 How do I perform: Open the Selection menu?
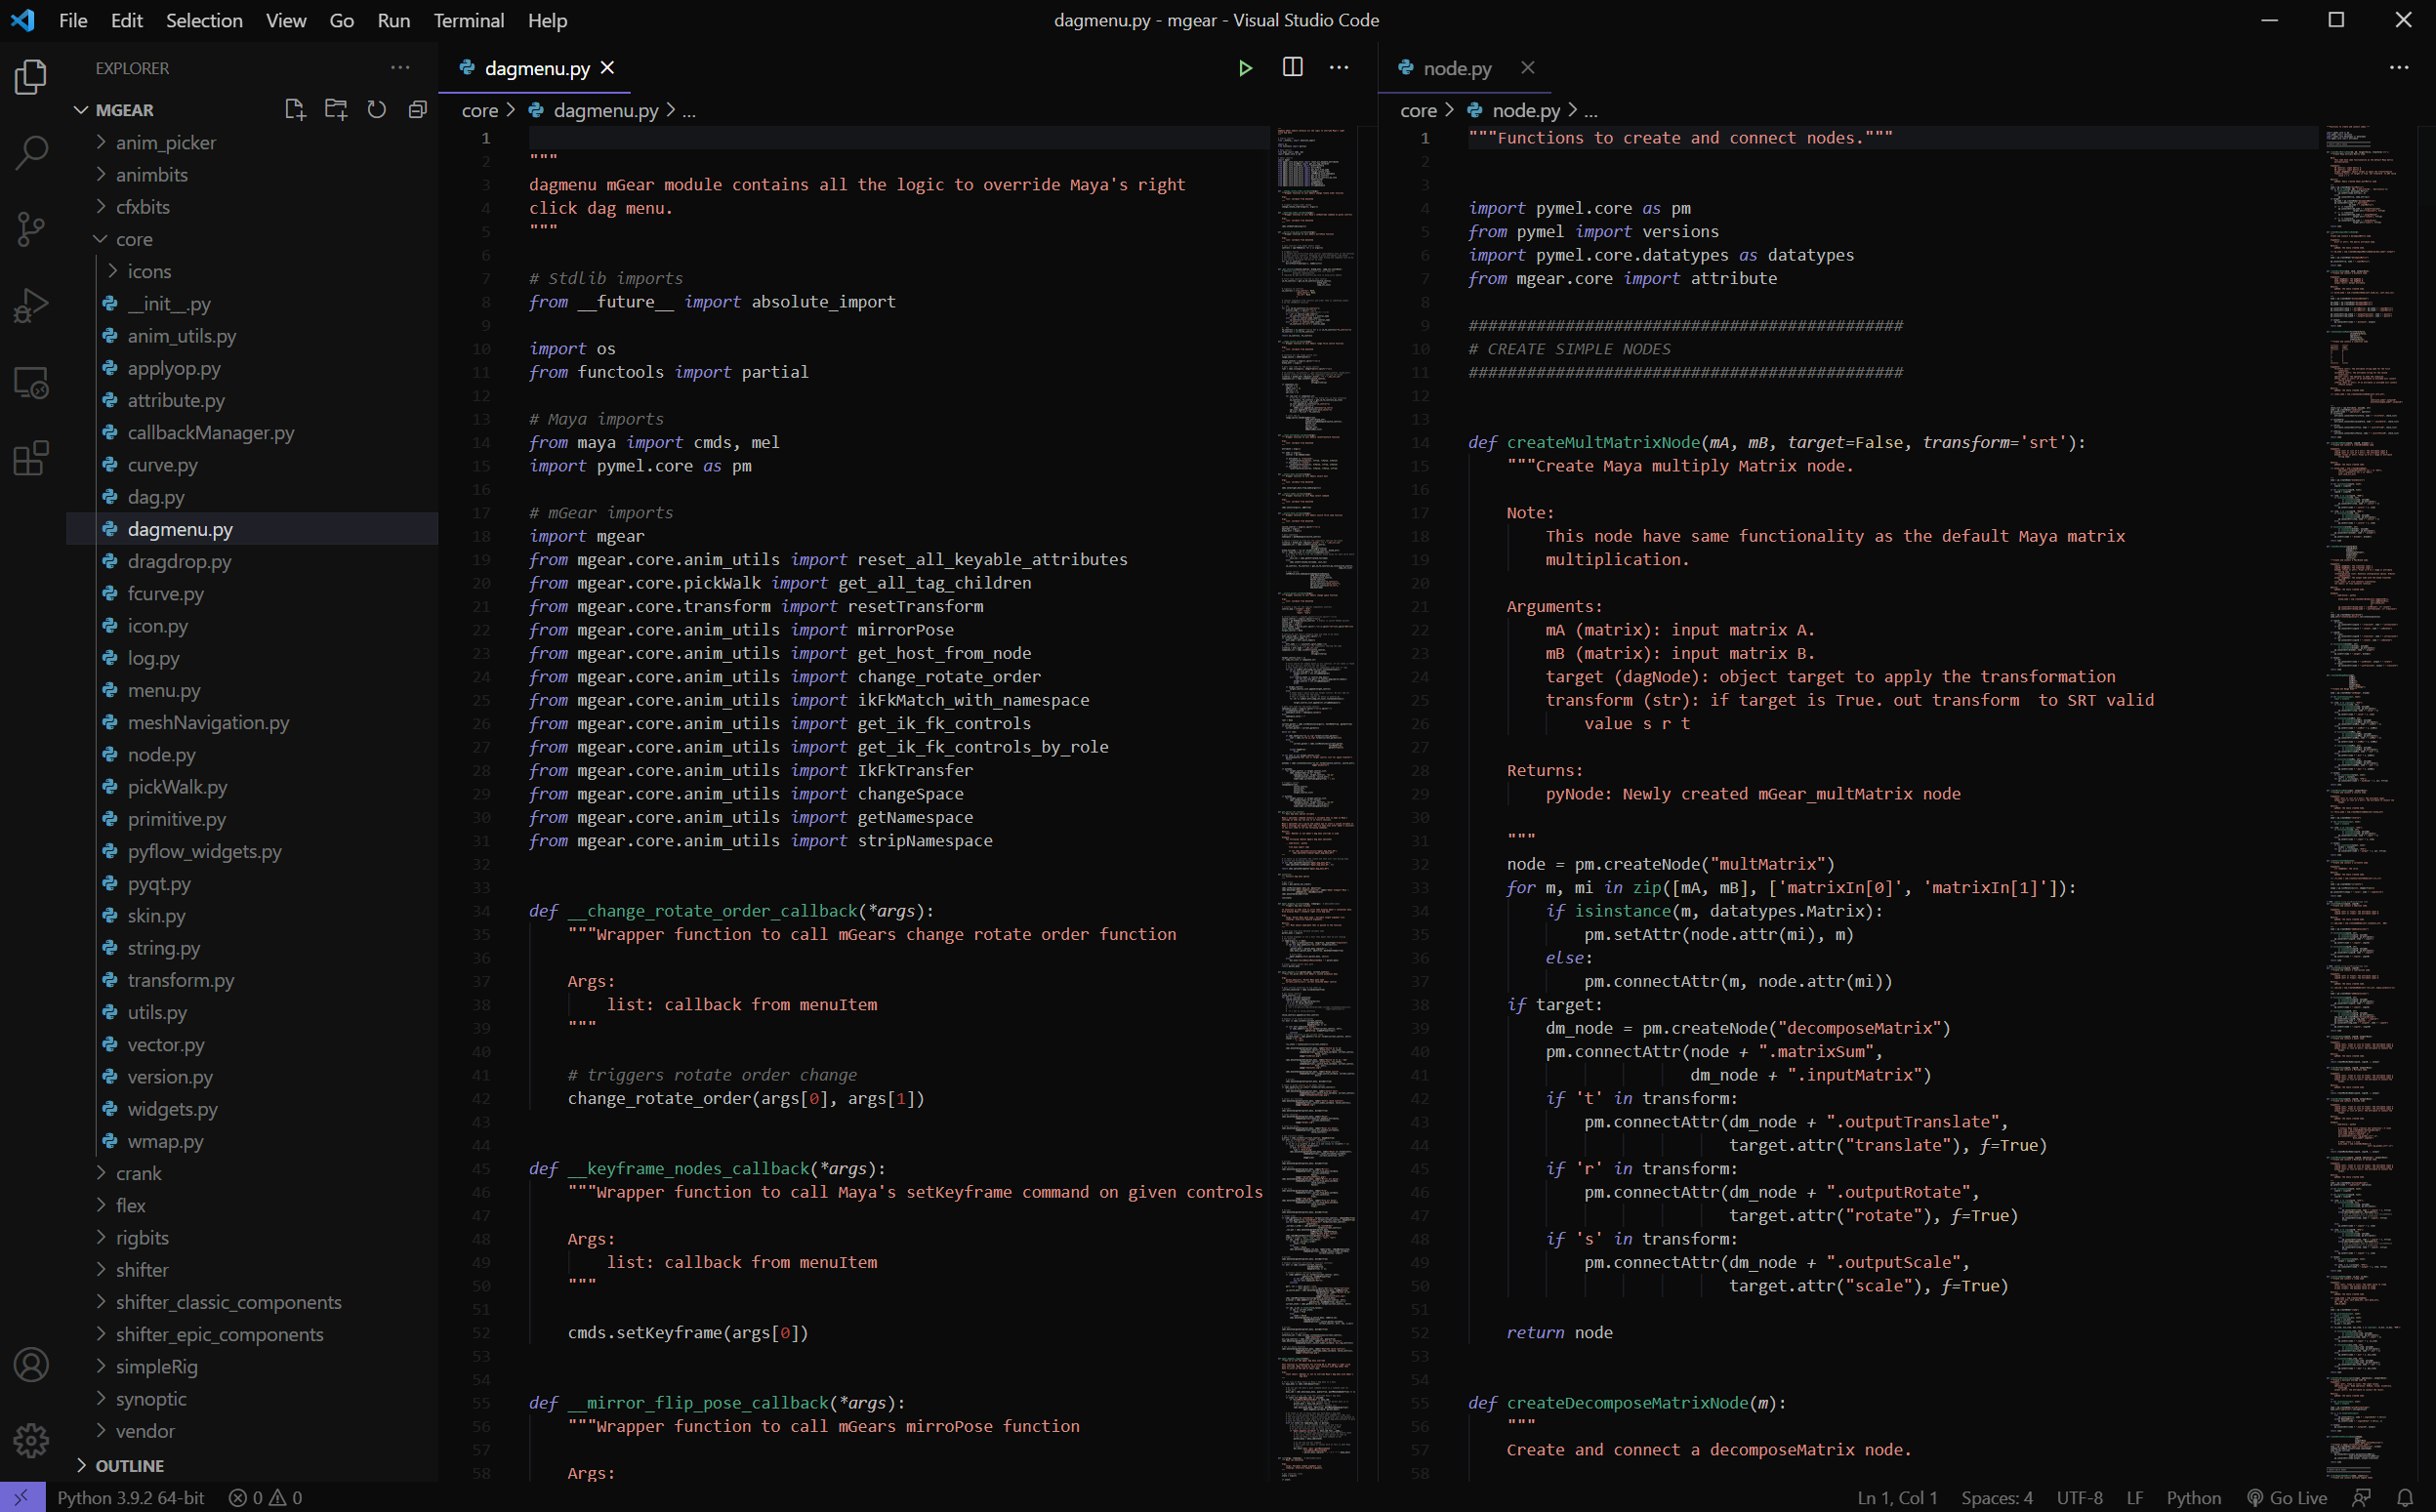(x=204, y=20)
